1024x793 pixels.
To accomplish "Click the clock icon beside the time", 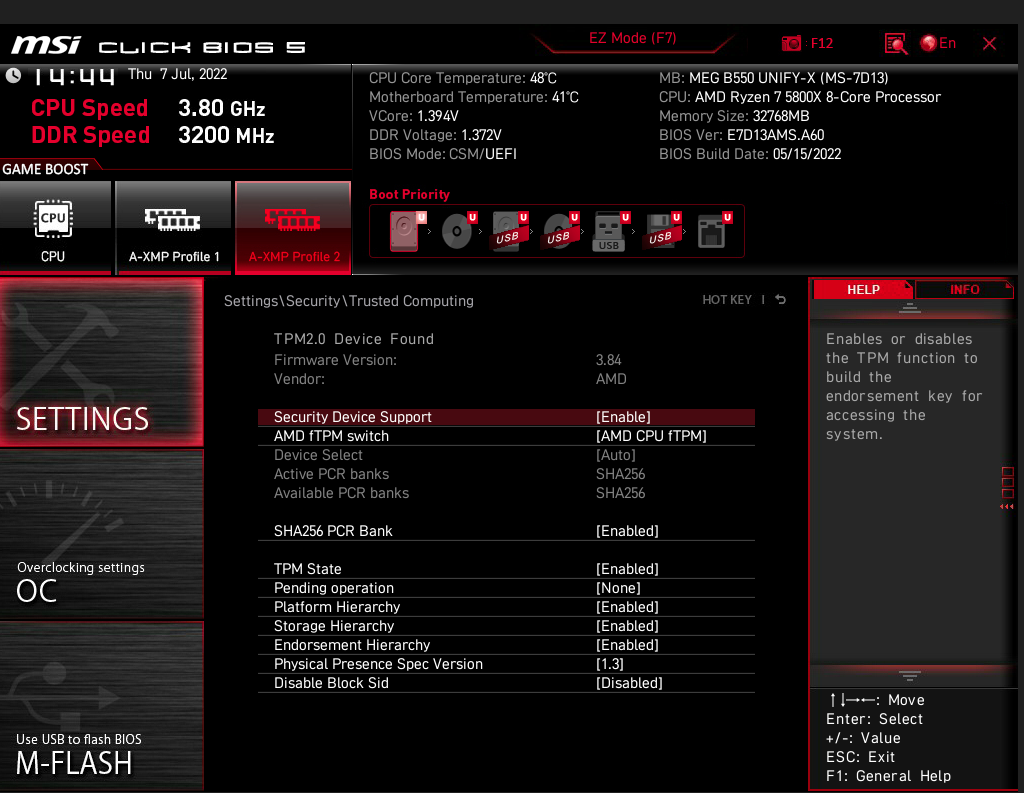I will point(13,76).
